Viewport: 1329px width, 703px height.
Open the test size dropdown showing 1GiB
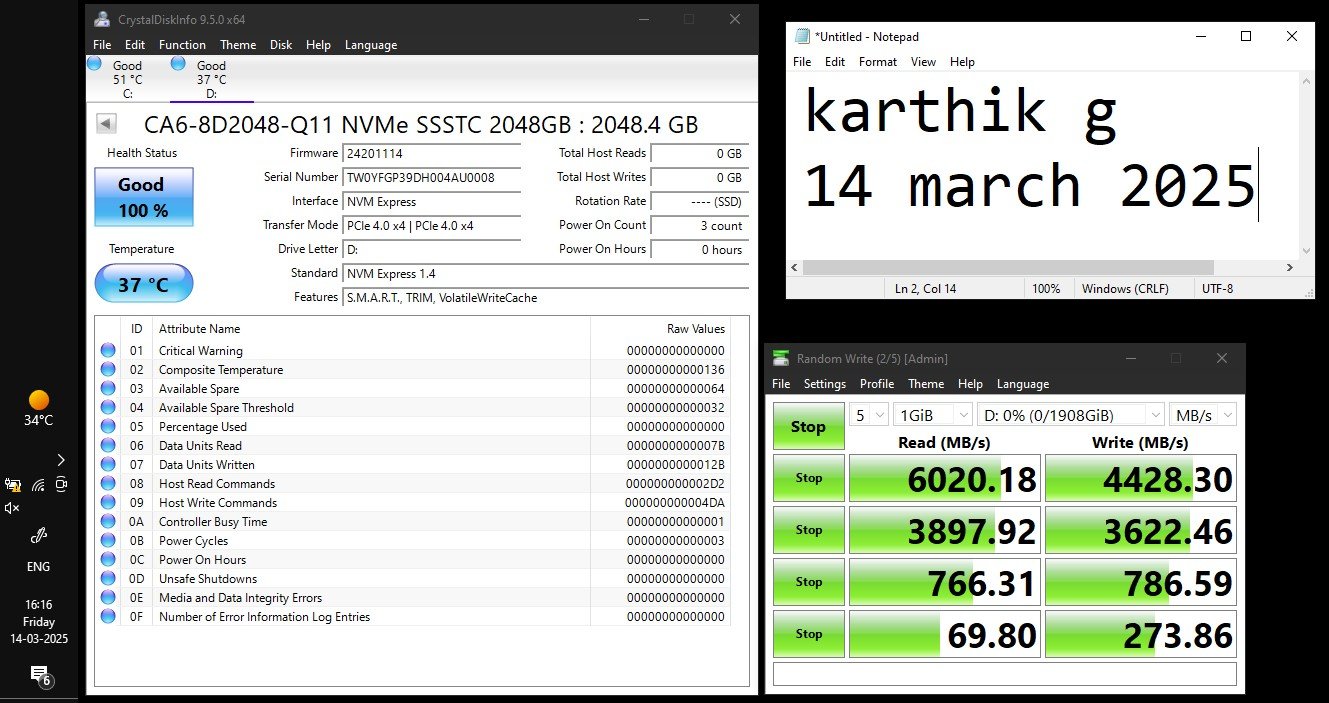coord(933,414)
